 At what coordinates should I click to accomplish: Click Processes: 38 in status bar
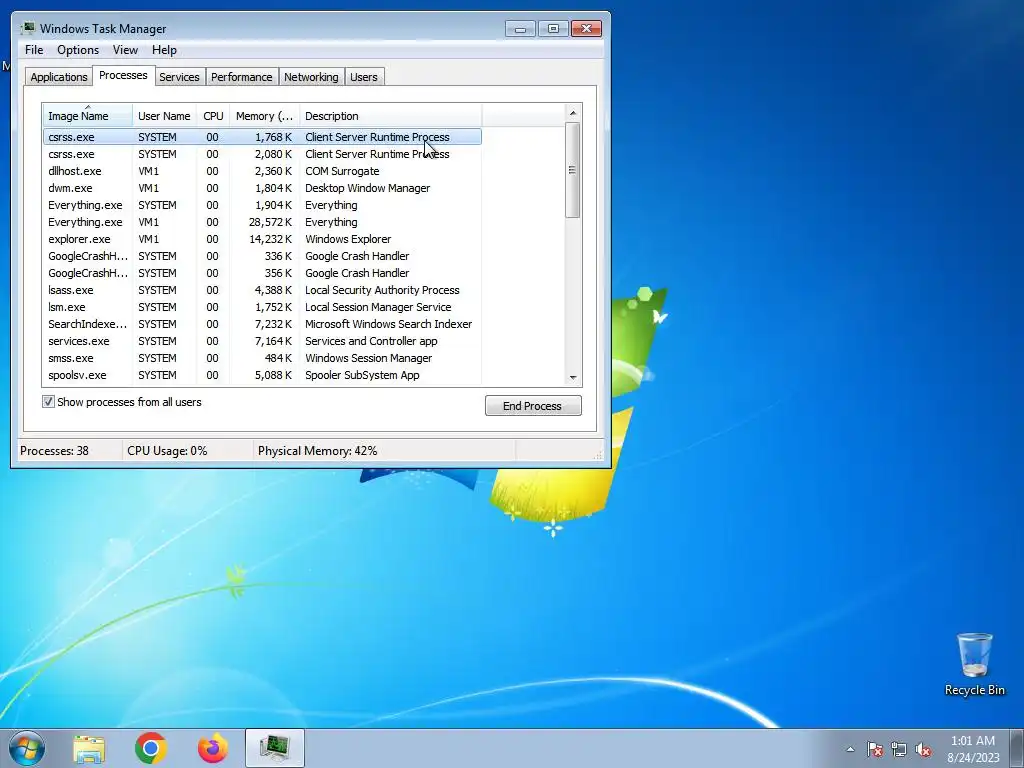(x=54, y=451)
